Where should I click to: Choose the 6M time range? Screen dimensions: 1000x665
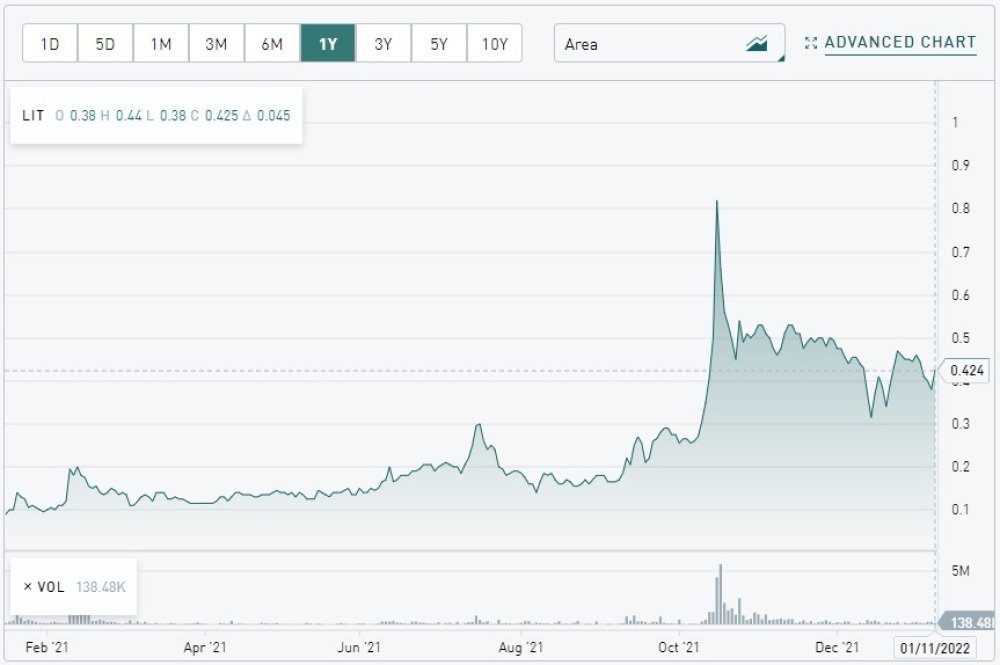272,43
